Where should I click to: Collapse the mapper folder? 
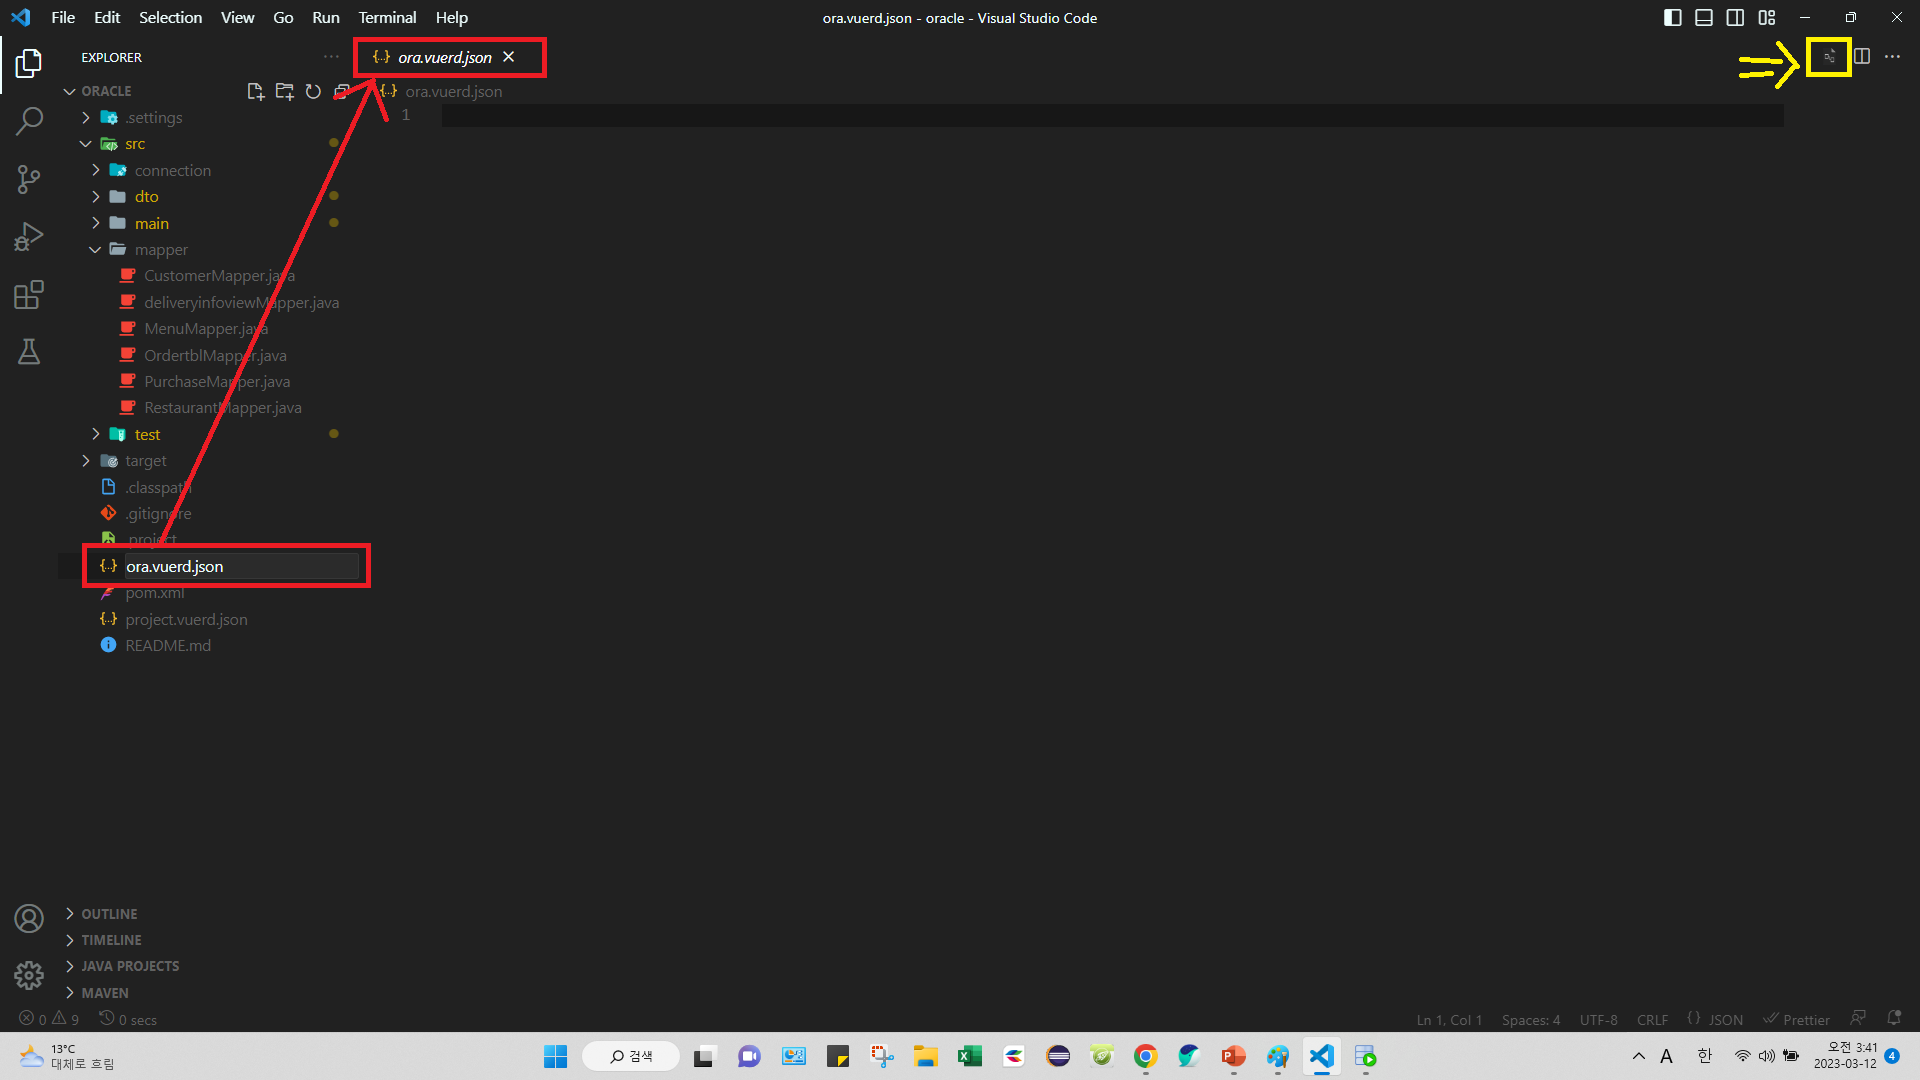160,249
